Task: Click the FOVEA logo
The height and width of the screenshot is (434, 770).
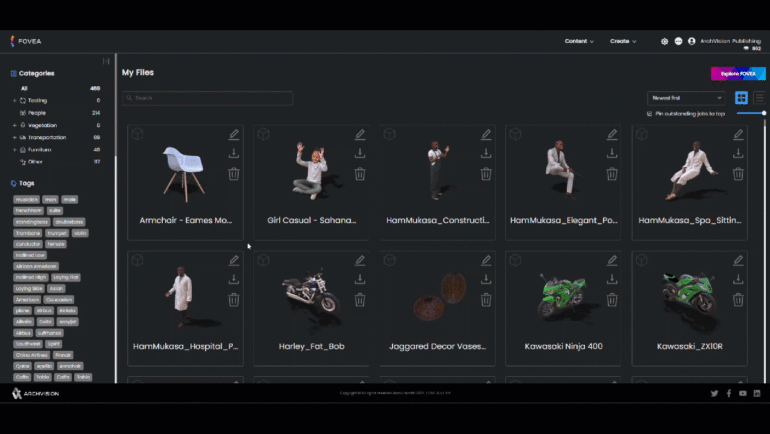Action: click(26, 41)
